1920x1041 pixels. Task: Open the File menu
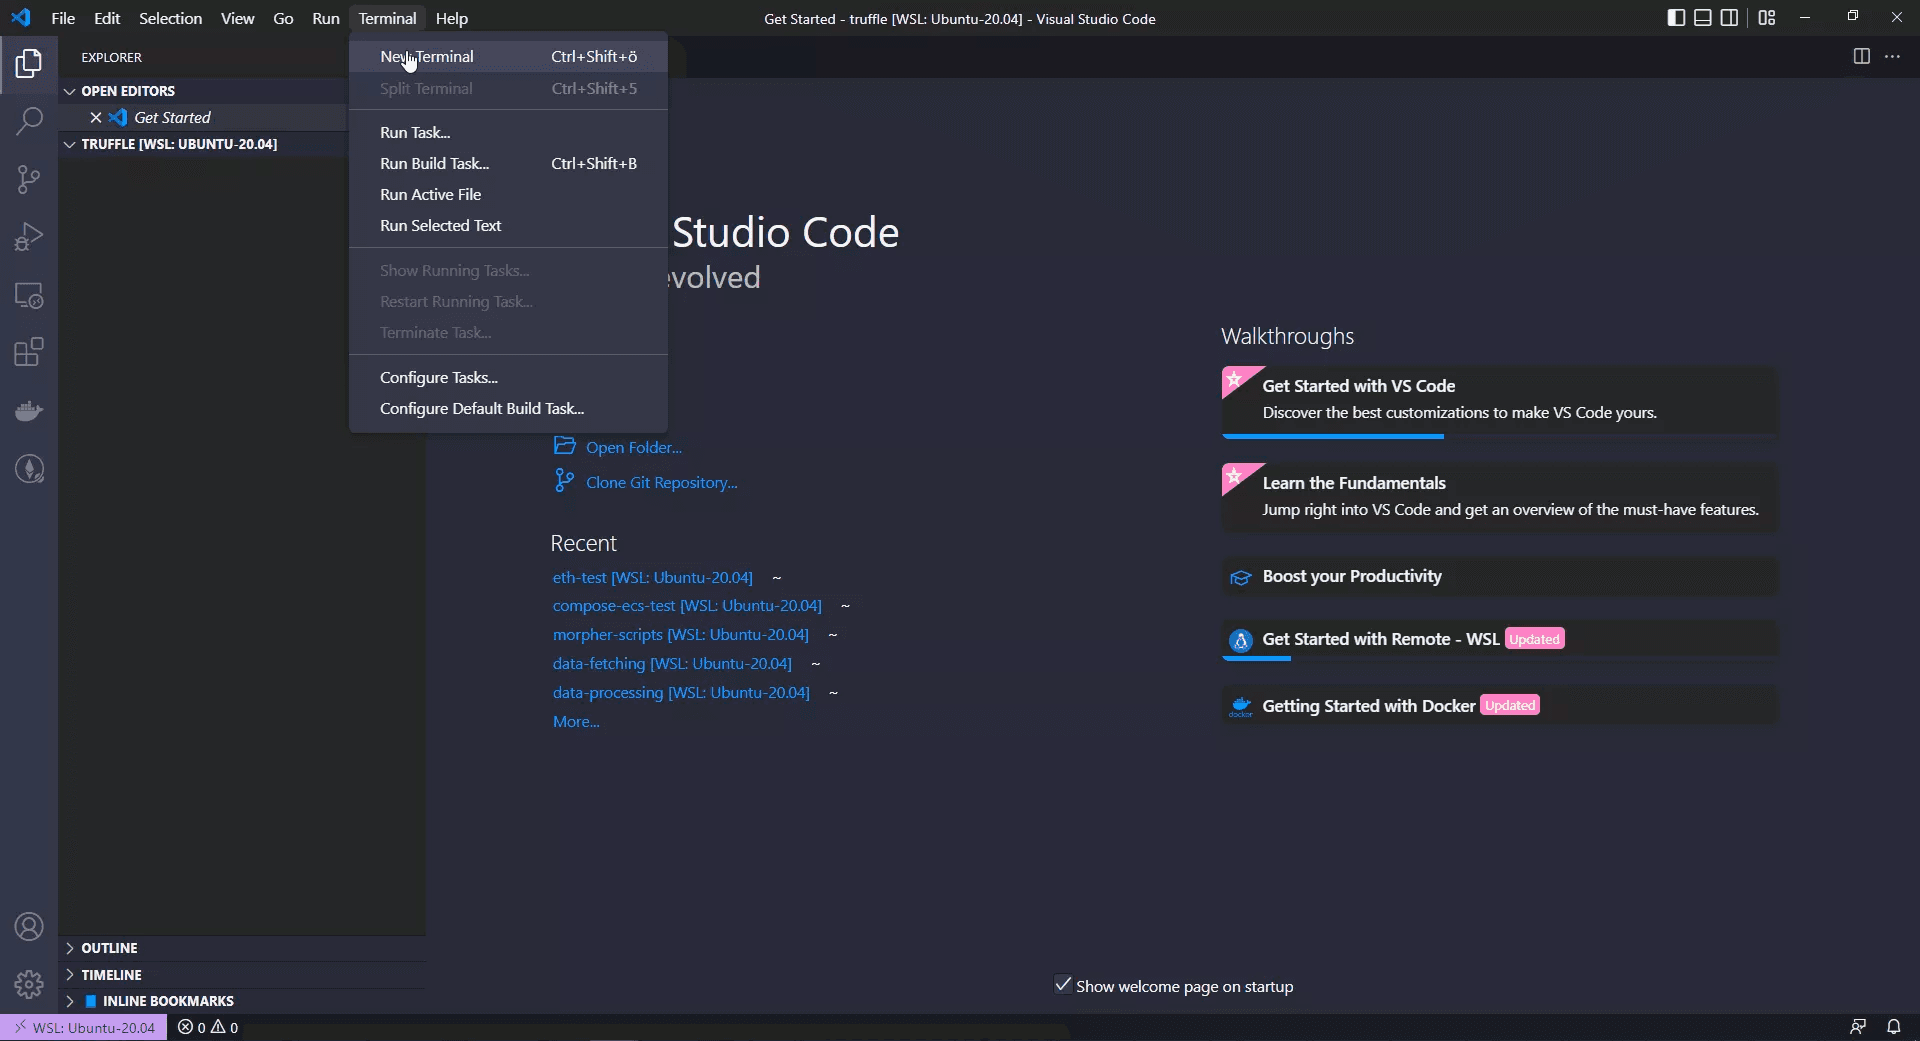pos(63,18)
